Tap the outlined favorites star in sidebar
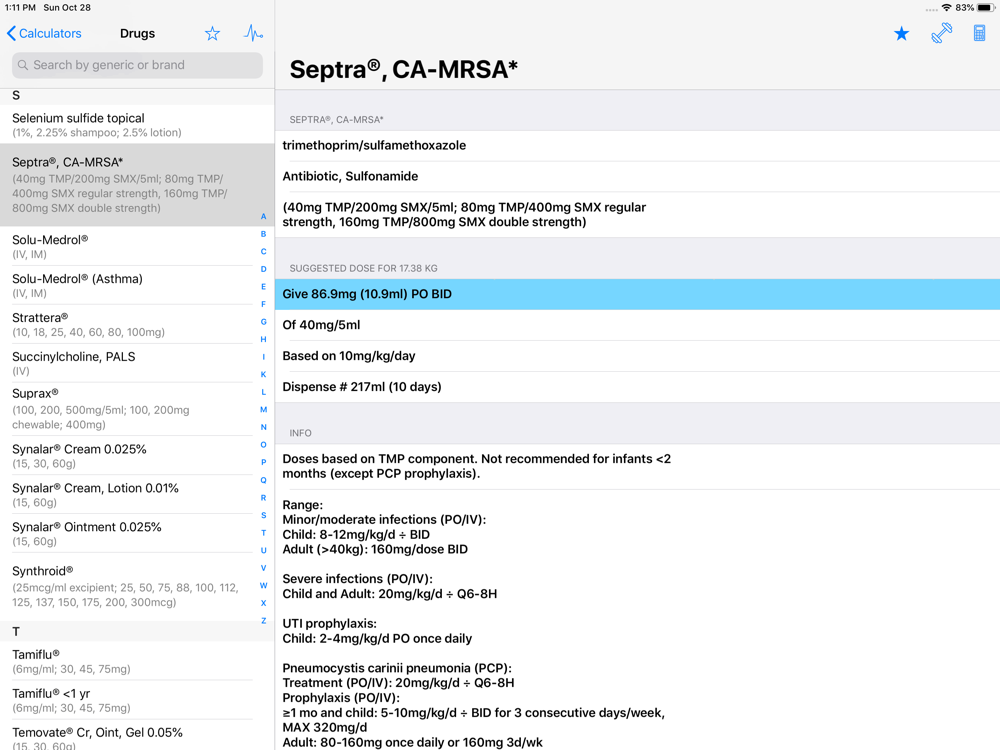The width and height of the screenshot is (1000, 750). (x=212, y=34)
